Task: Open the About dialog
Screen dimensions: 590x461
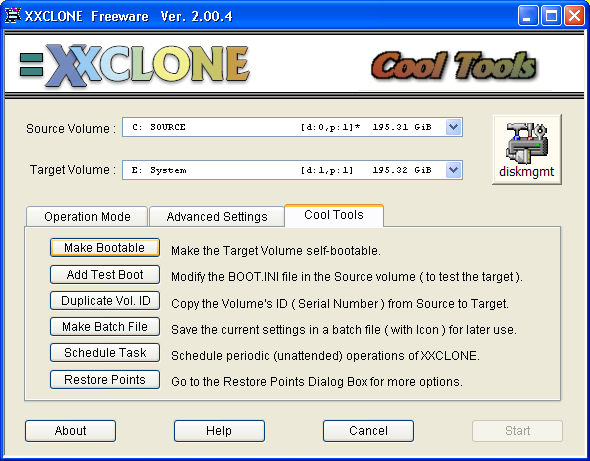Action: tap(70, 431)
